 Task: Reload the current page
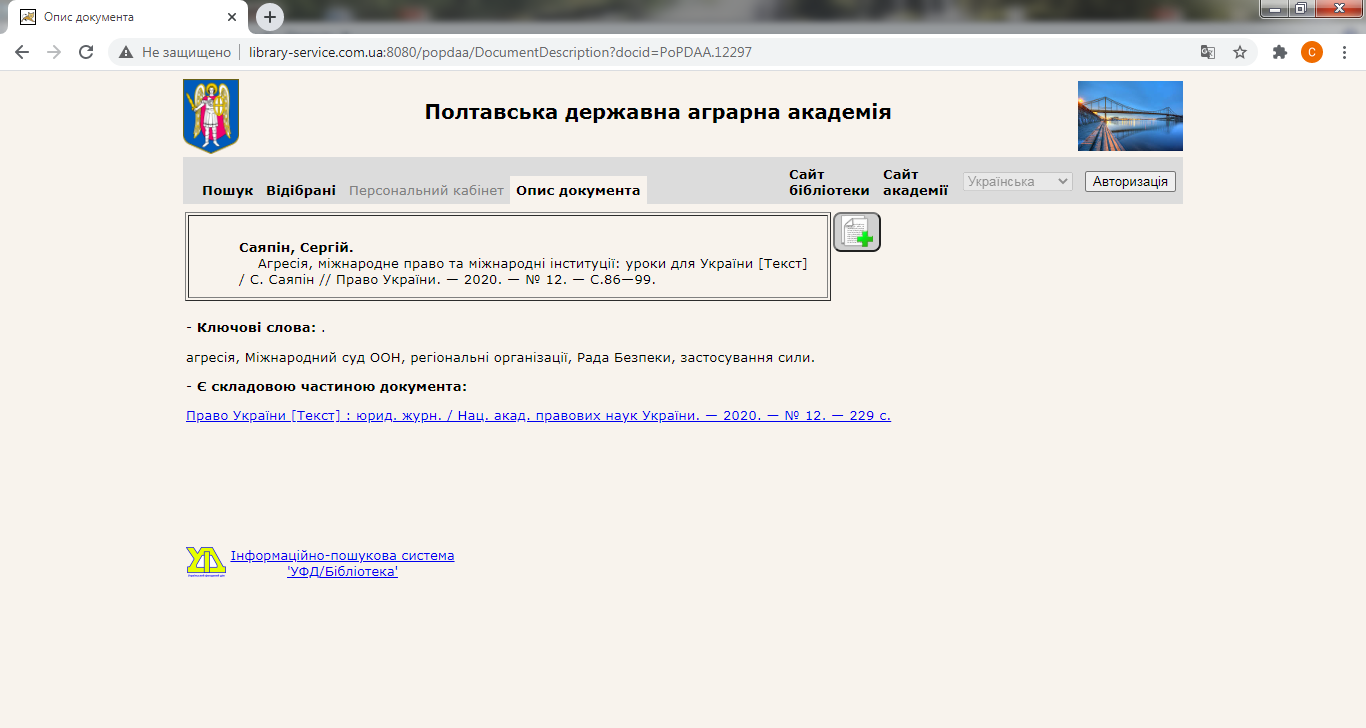(86, 52)
